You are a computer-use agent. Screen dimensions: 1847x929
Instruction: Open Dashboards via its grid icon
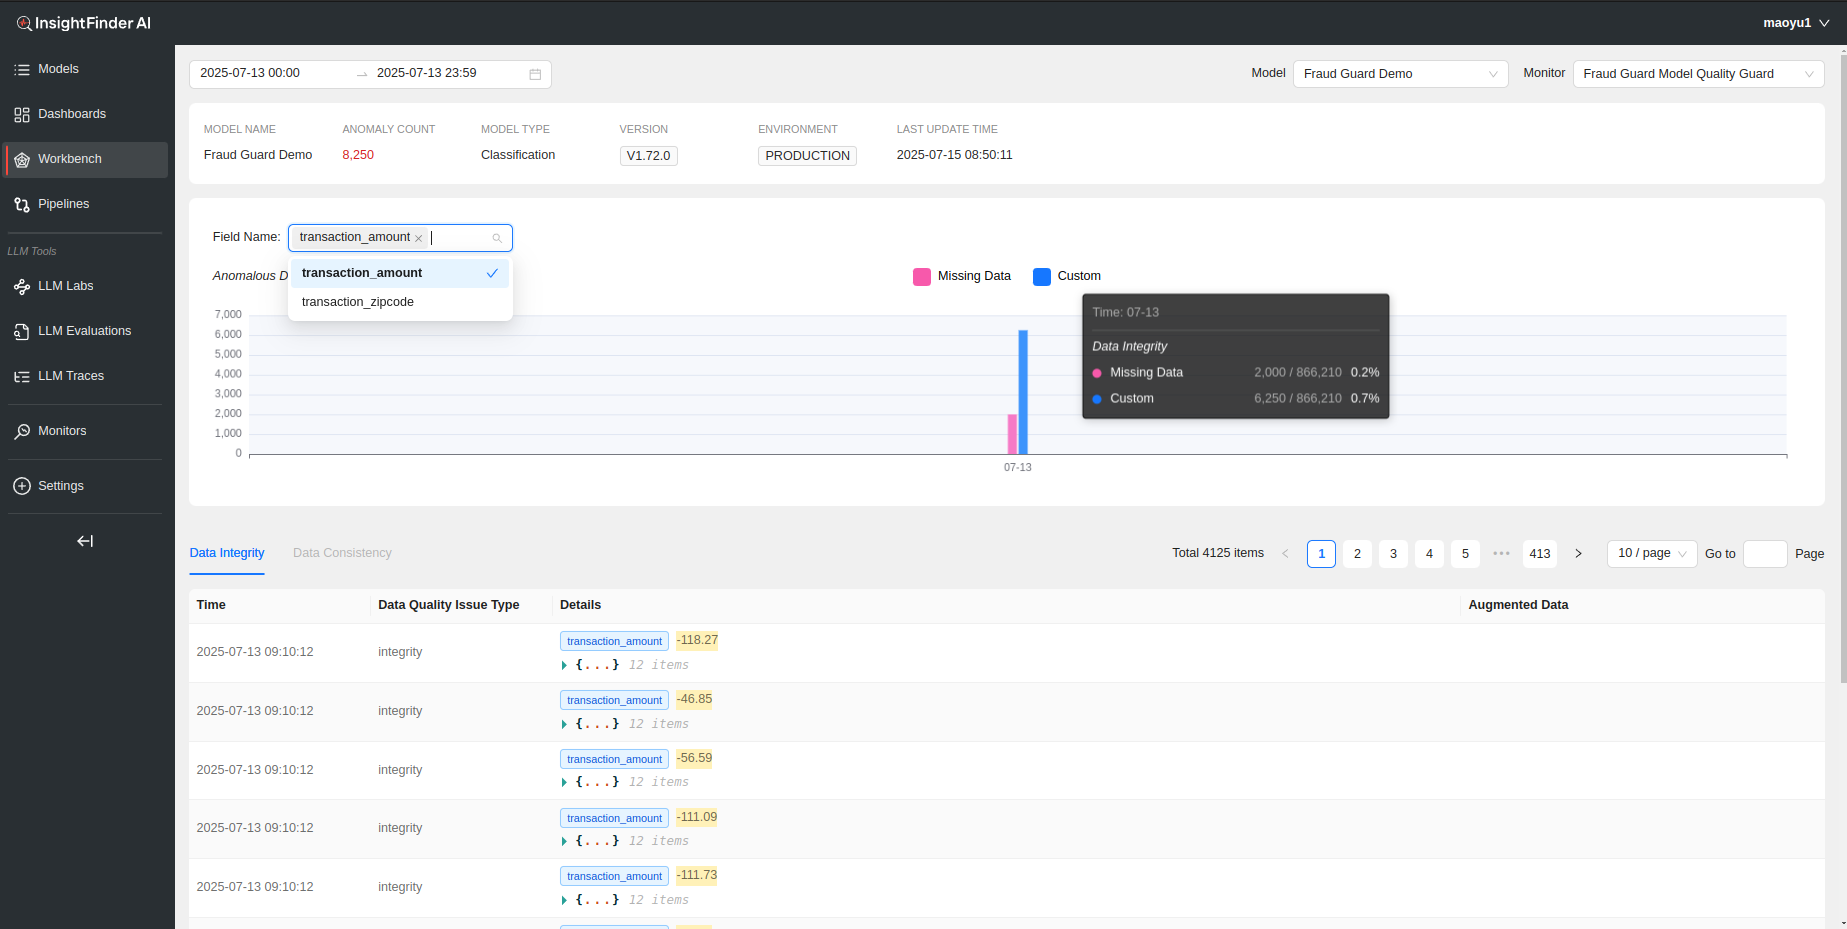pyautogui.click(x=22, y=115)
